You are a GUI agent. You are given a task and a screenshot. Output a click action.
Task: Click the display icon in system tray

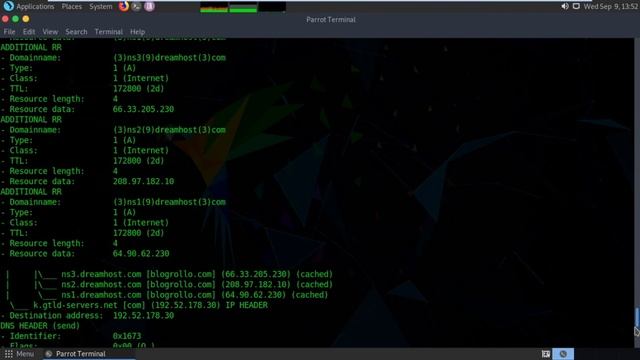tap(576, 6)
